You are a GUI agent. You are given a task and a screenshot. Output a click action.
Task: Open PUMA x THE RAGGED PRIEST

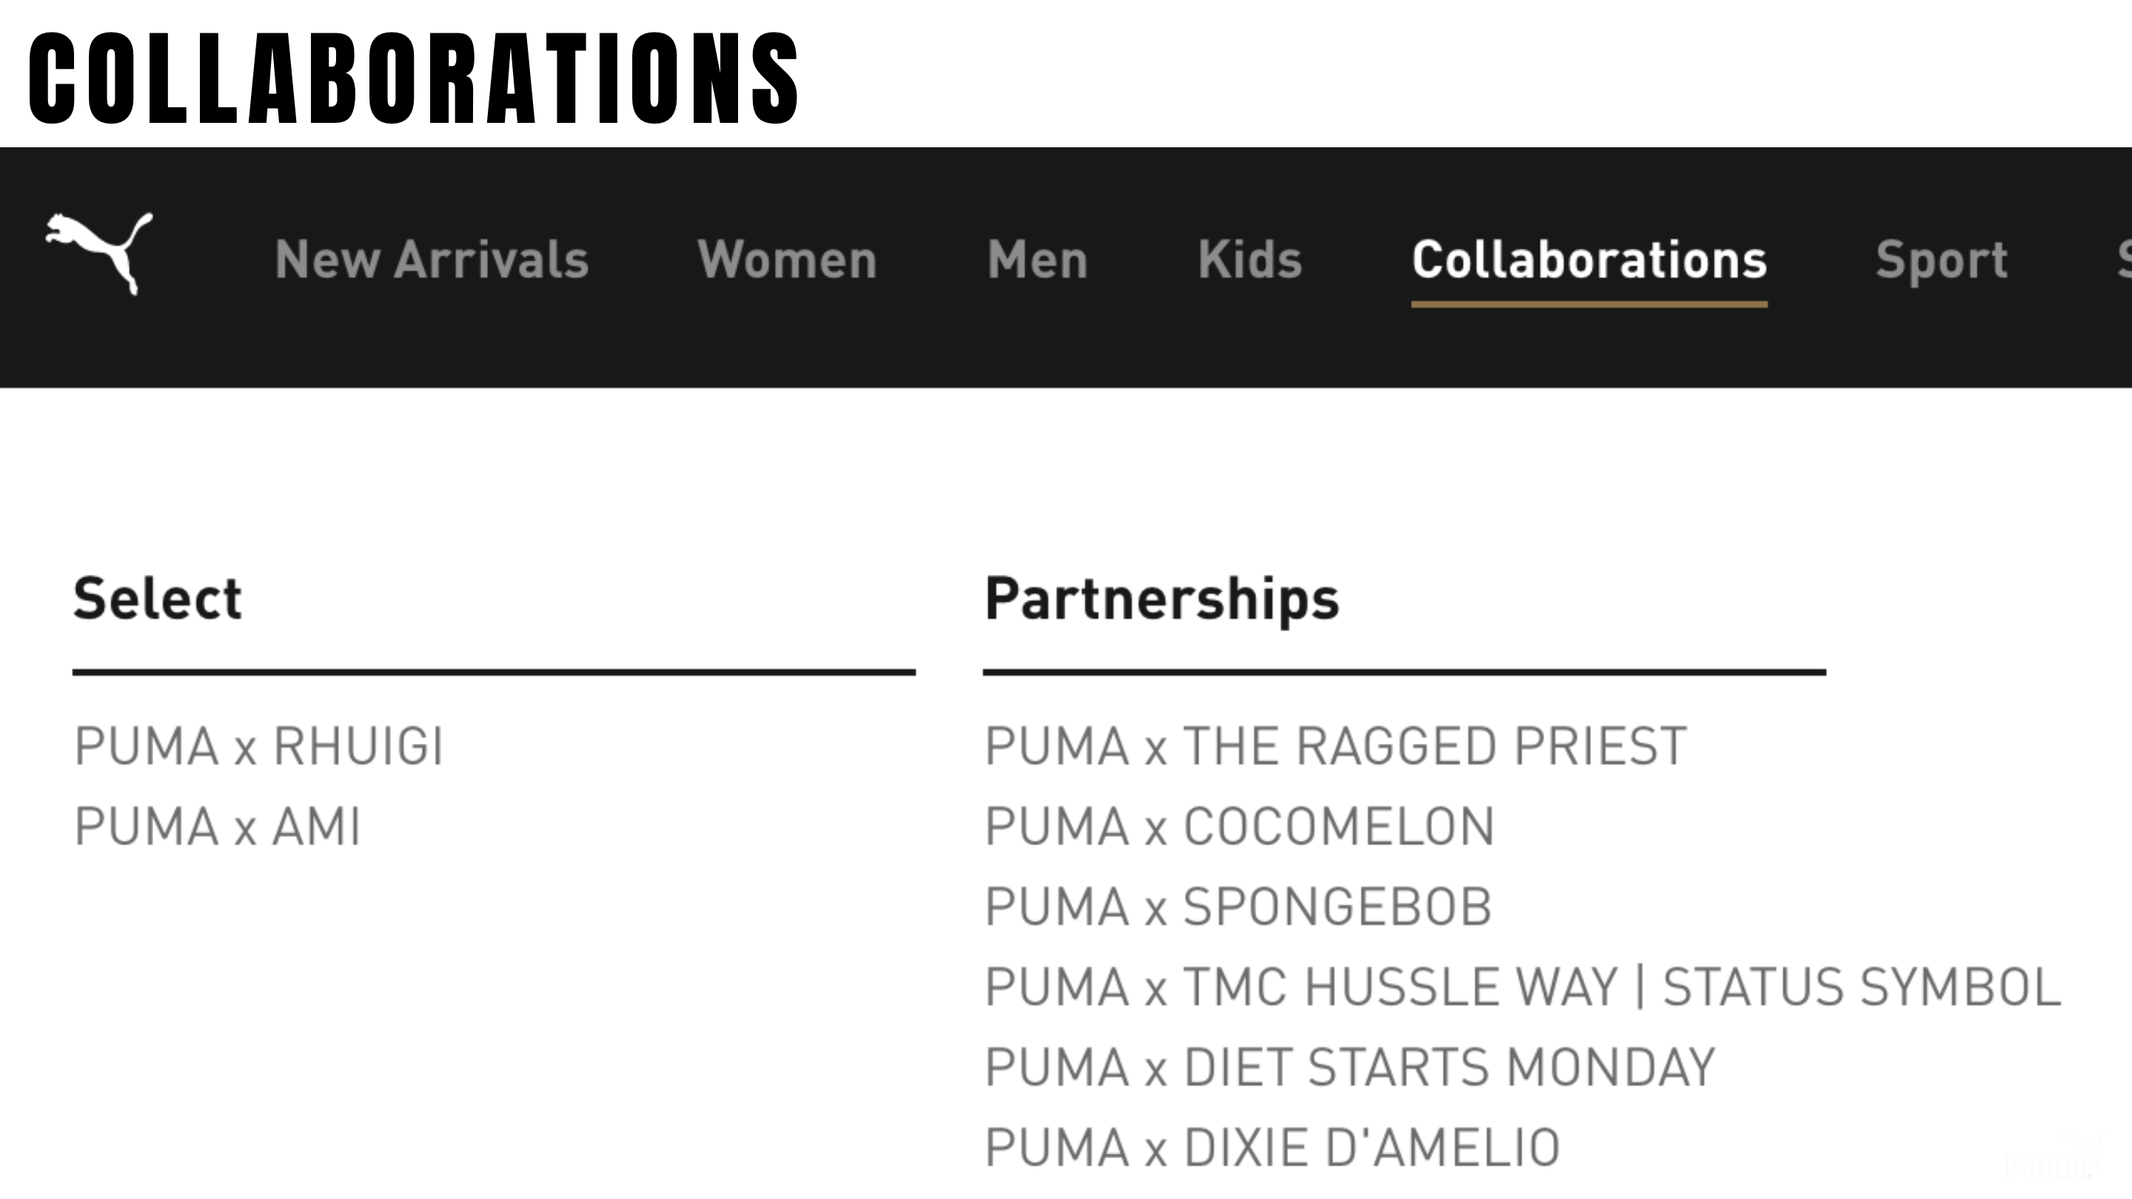pos(1336,747)
